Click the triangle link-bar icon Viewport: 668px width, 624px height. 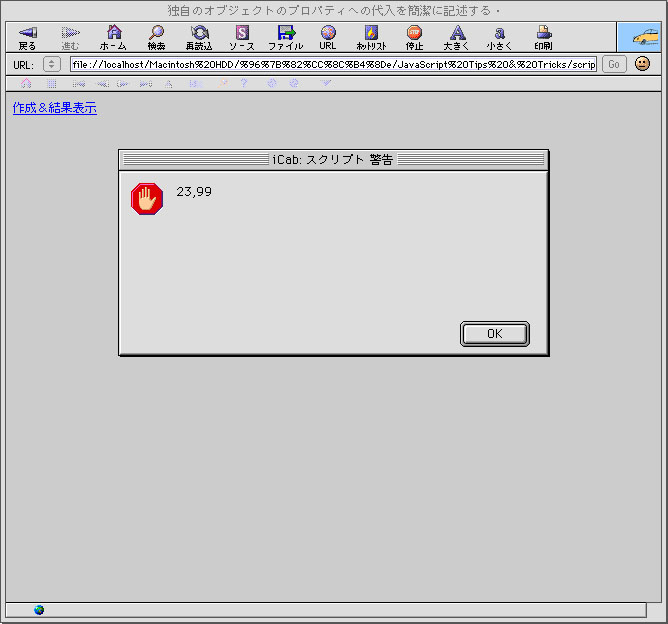click(x=169, y=83)
